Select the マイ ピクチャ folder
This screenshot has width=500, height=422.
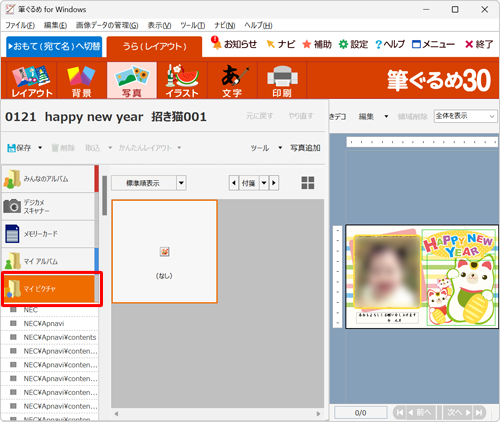pos(49,289)
